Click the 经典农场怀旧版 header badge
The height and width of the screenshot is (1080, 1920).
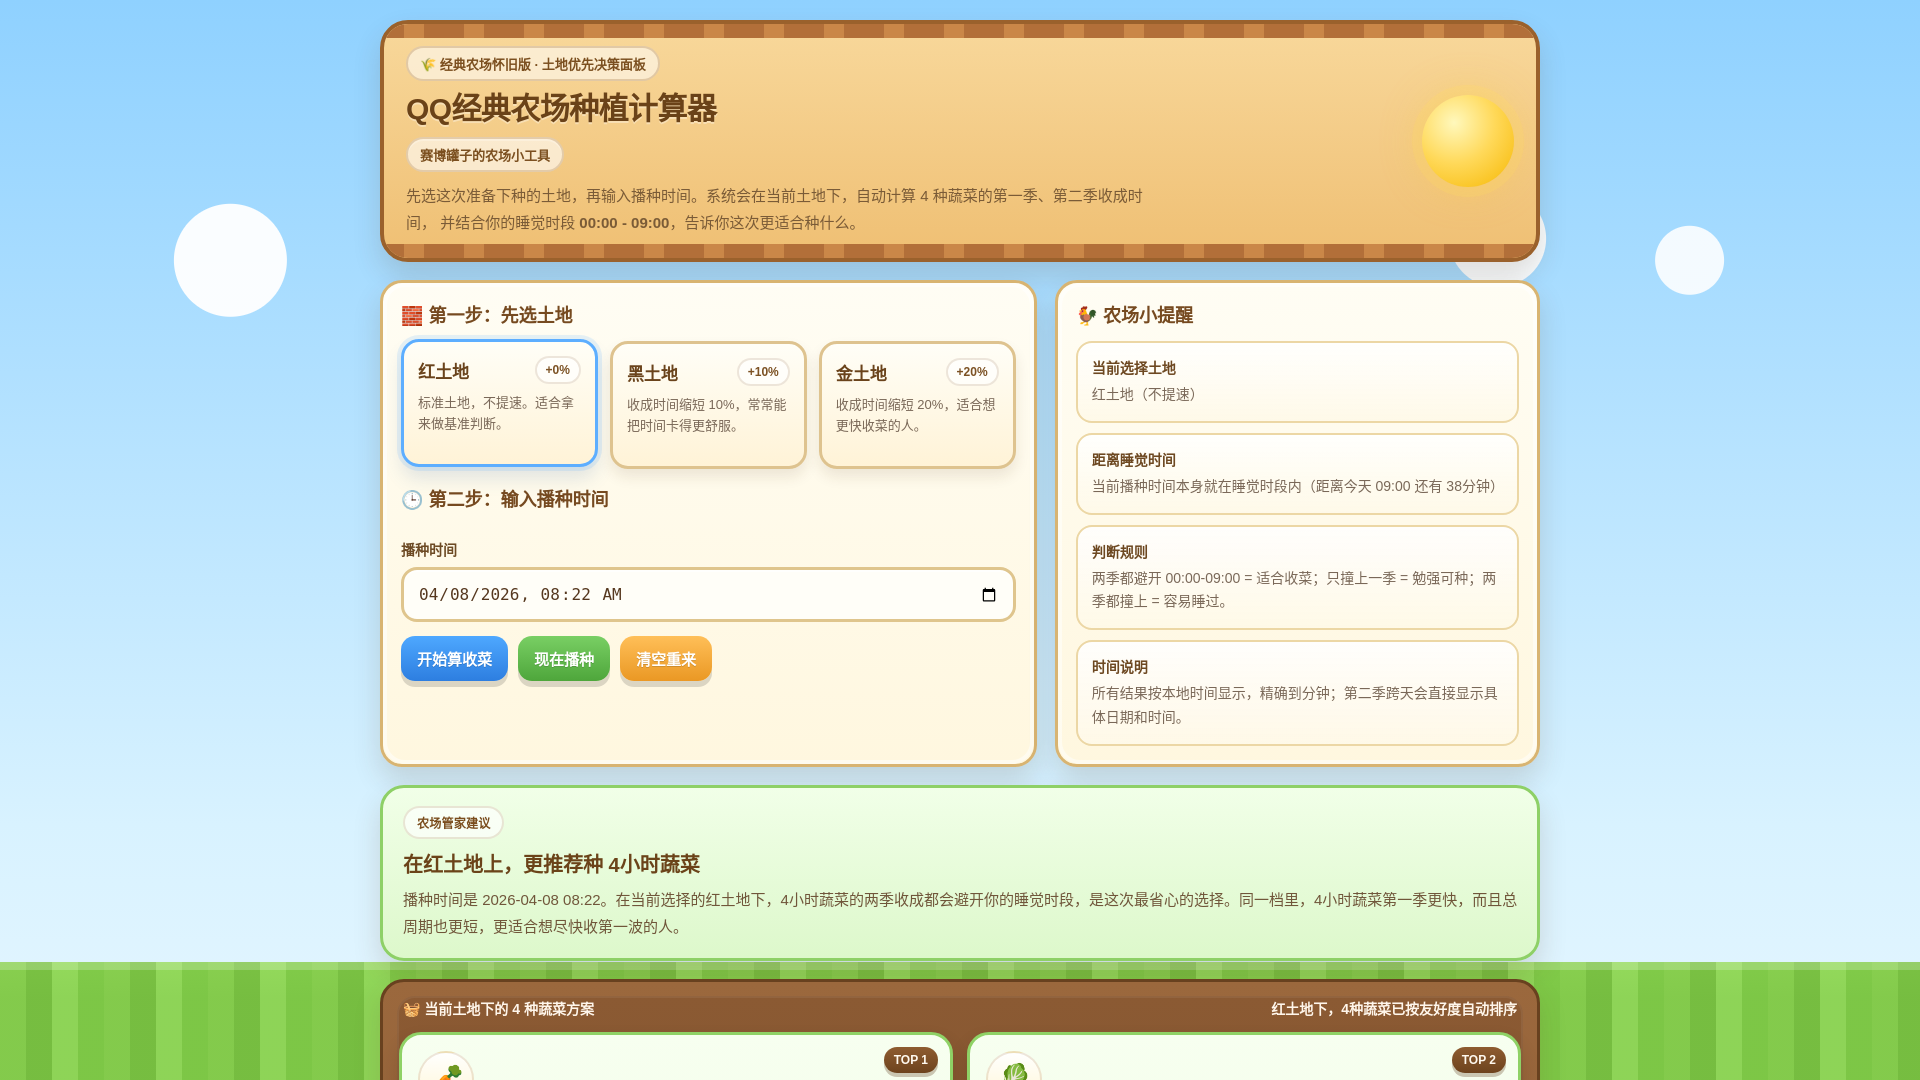[x=533, y=64]
